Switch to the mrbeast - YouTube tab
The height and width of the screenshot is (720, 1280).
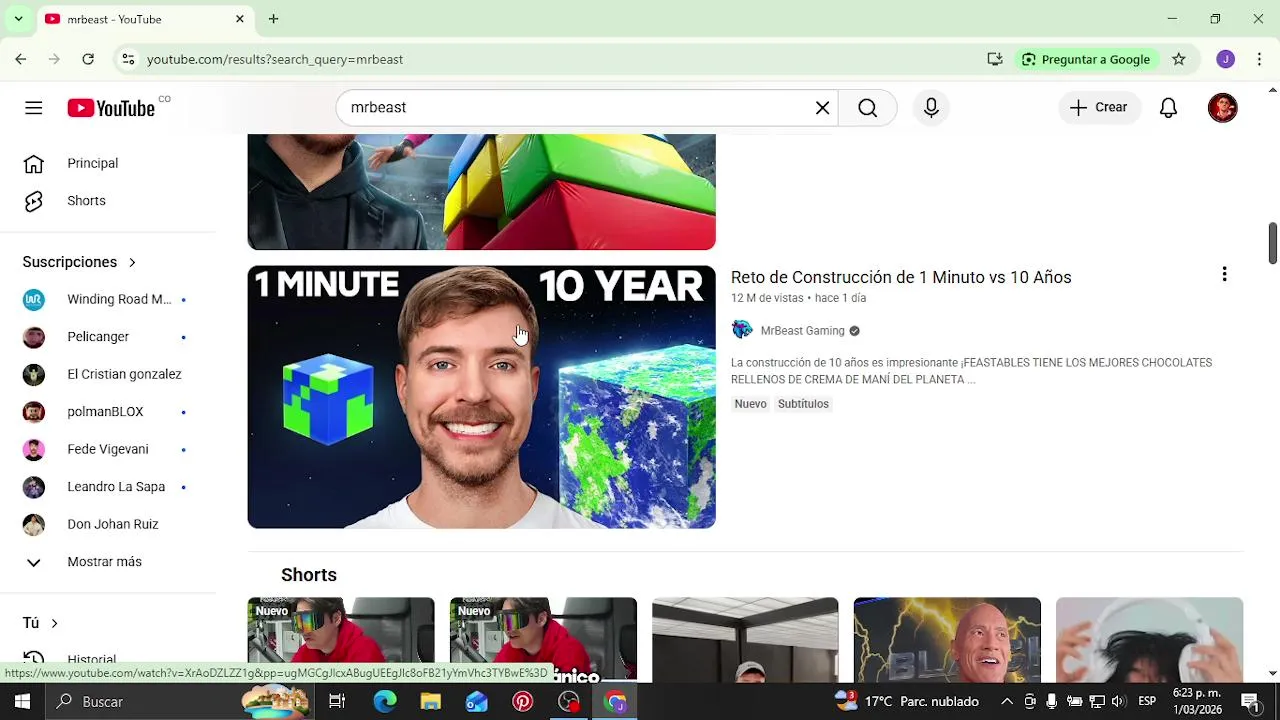(x=143, y=19)
